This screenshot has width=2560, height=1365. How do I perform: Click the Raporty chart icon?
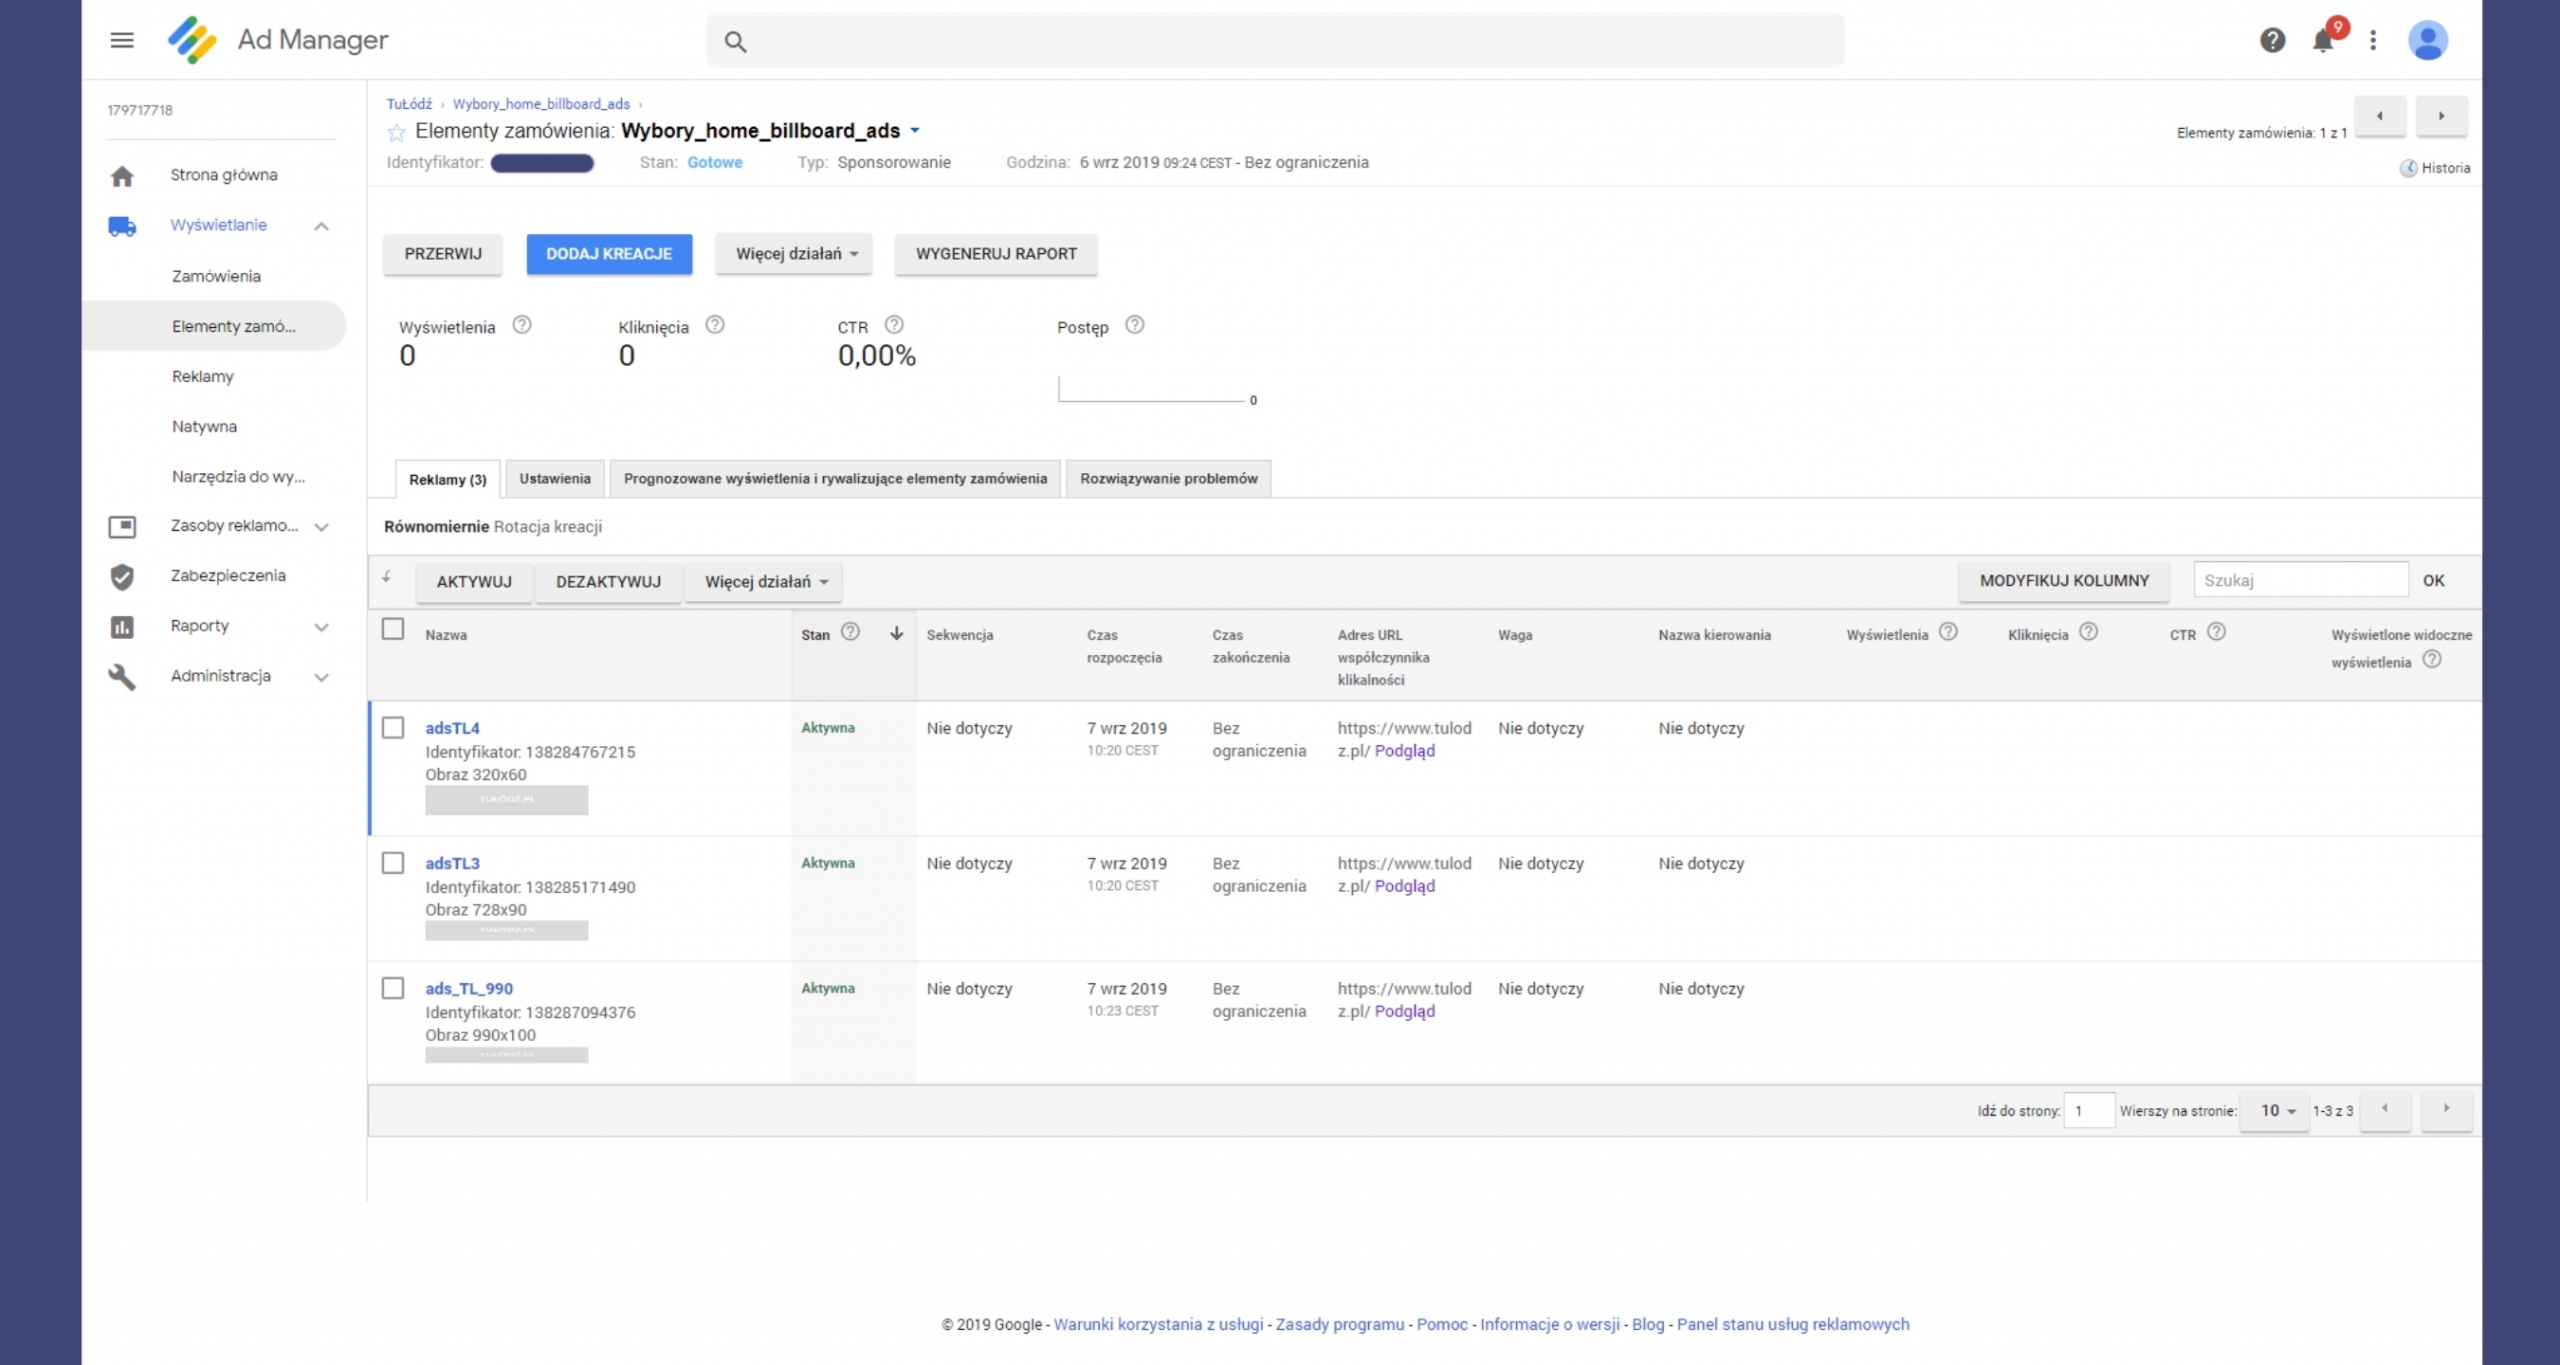[122, 626]
